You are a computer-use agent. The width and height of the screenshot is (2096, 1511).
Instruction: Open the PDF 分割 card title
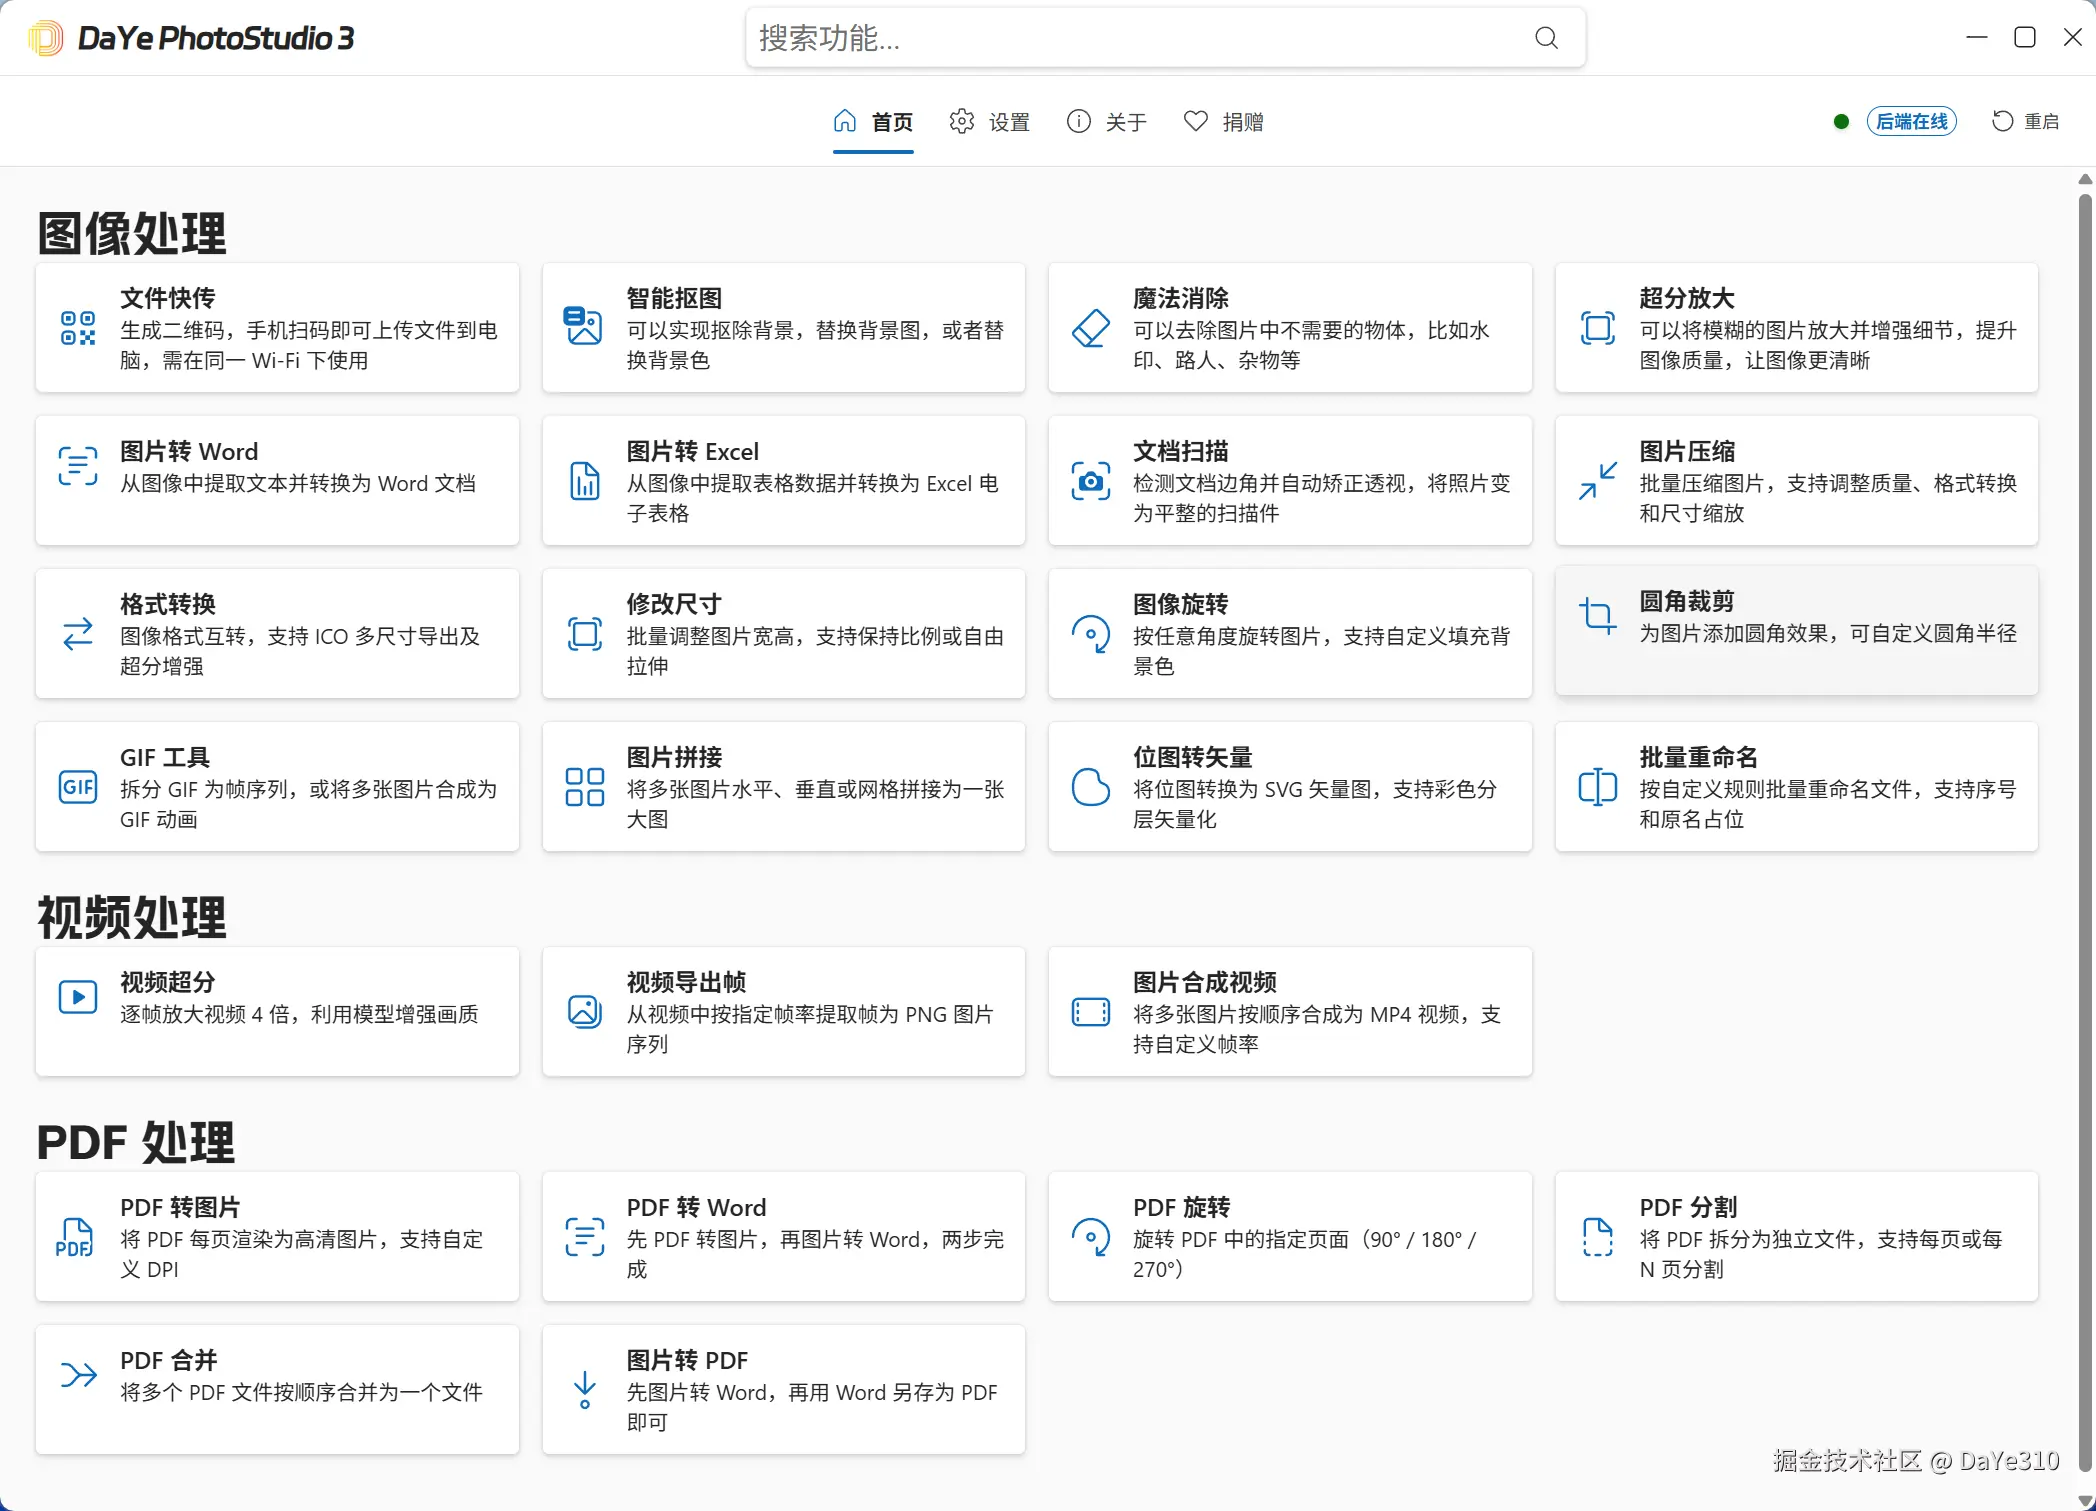1688,1207
